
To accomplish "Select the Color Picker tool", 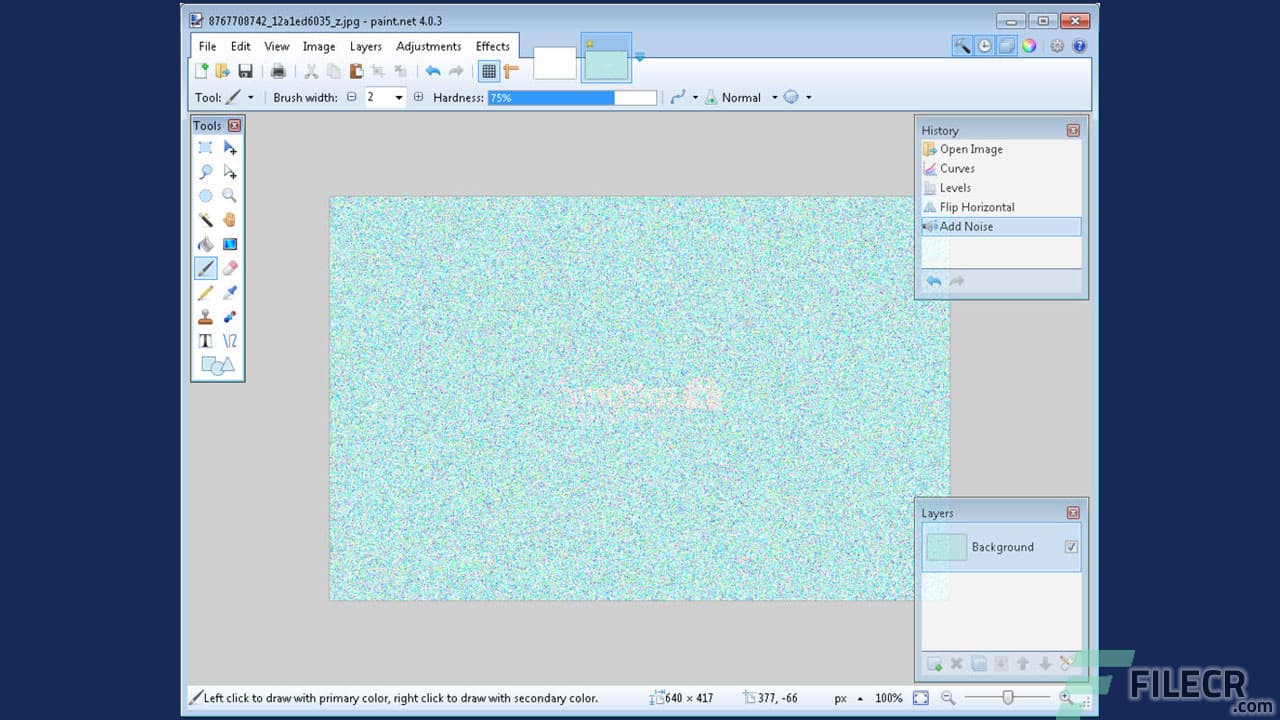I will tap(229, 291).
